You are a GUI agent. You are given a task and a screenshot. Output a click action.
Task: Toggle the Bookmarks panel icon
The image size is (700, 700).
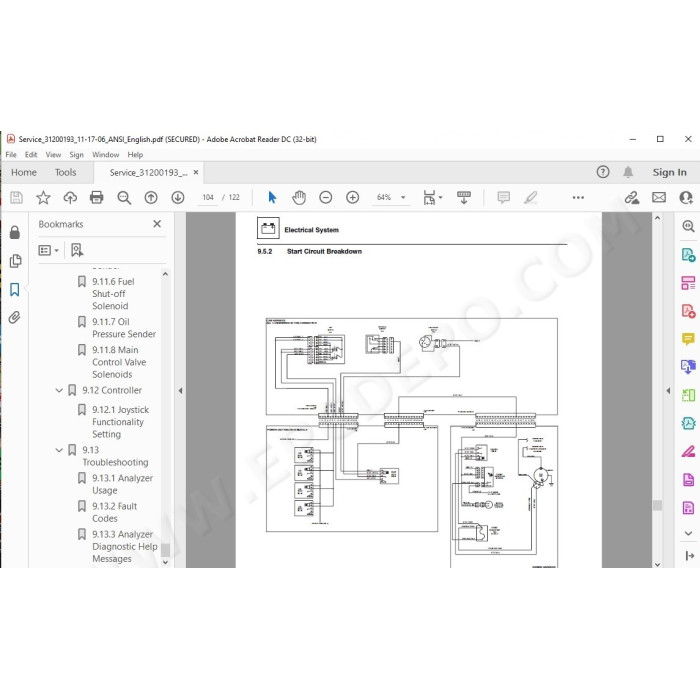coord(15,289)
